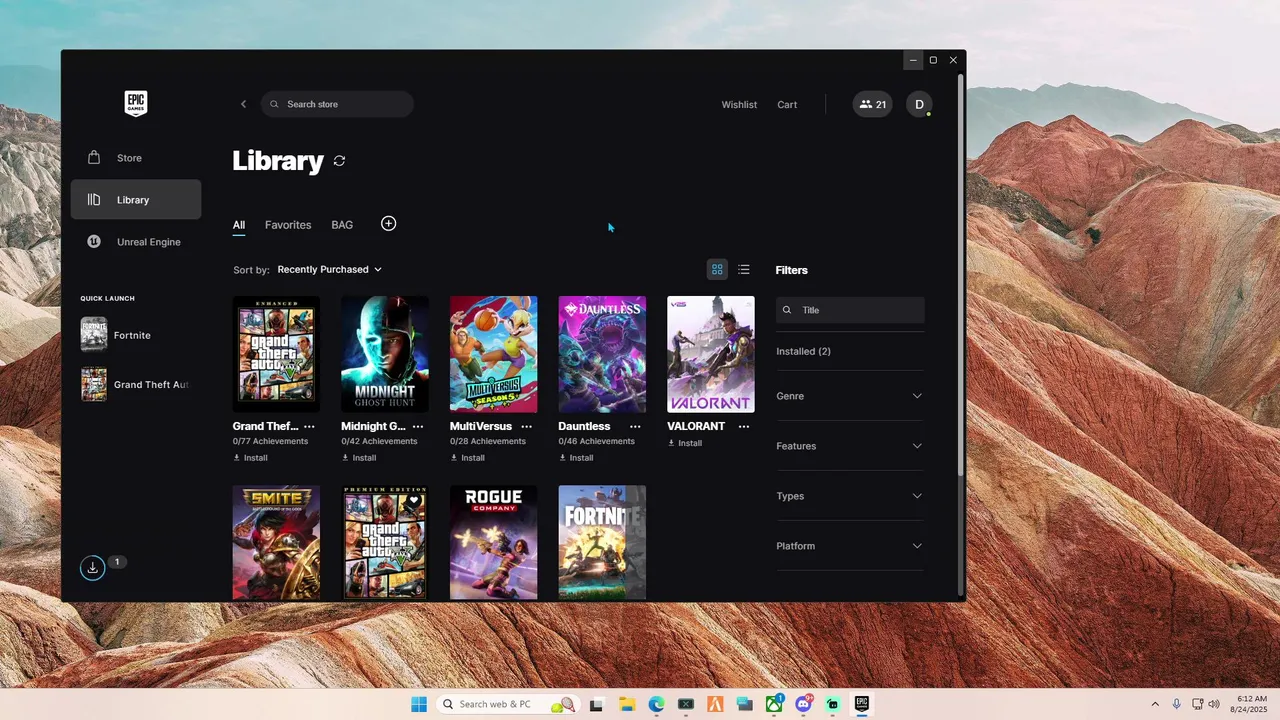Image resolution: width=1280 pixels, height=720 pixels.
Task: Open the Rogue Company cover
Action: pyautogui.click(x=493, y=543)
